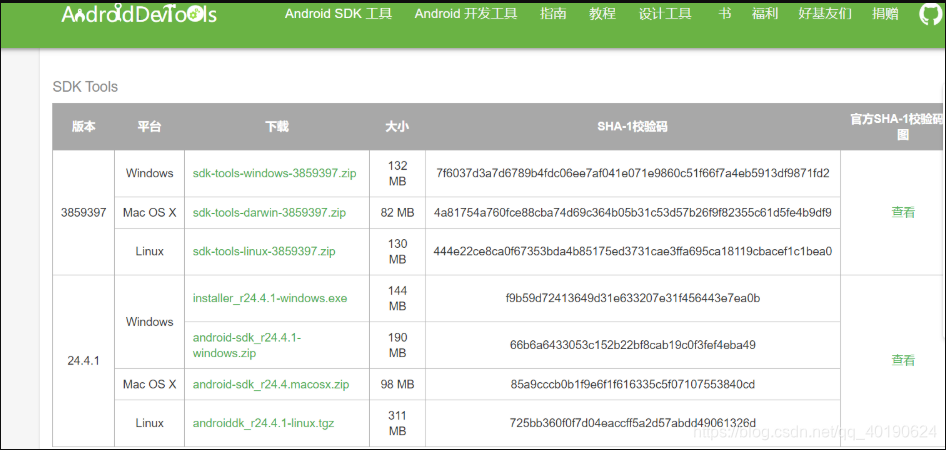Download sdk-tools-windows-3859397.zip

point(275,174)
